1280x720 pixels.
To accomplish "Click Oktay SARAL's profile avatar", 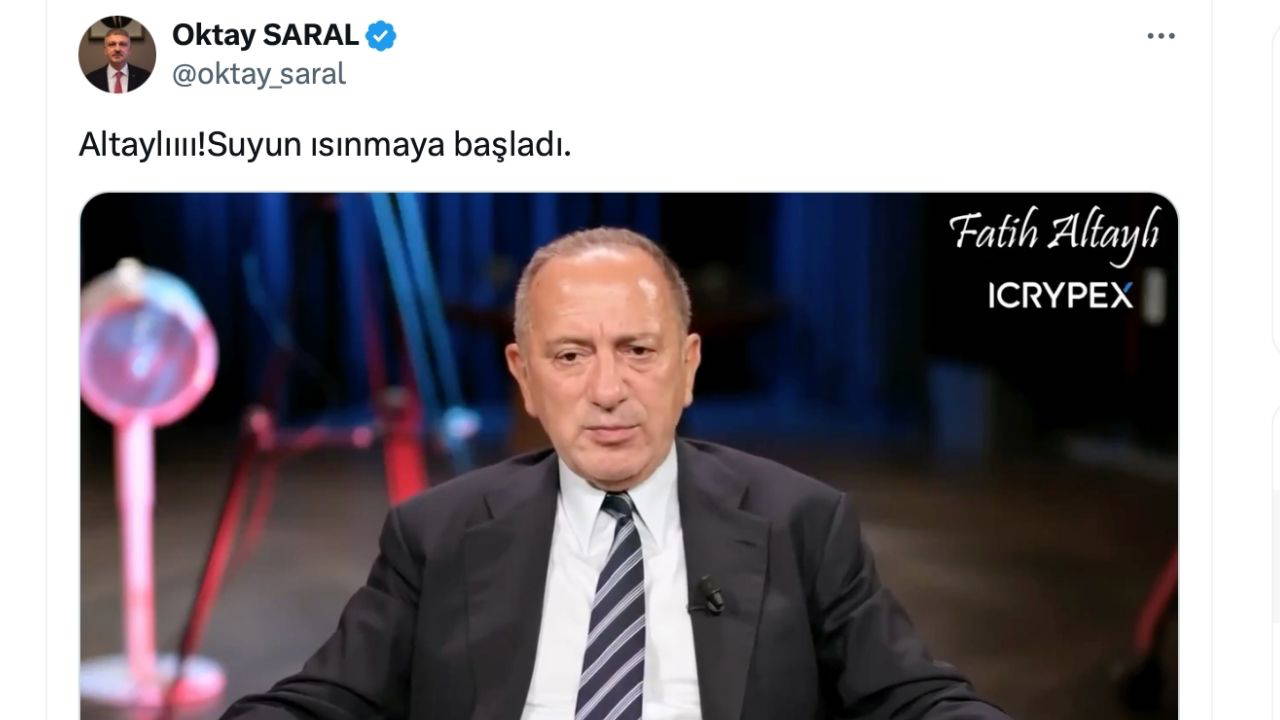I will tap(117, 55).
